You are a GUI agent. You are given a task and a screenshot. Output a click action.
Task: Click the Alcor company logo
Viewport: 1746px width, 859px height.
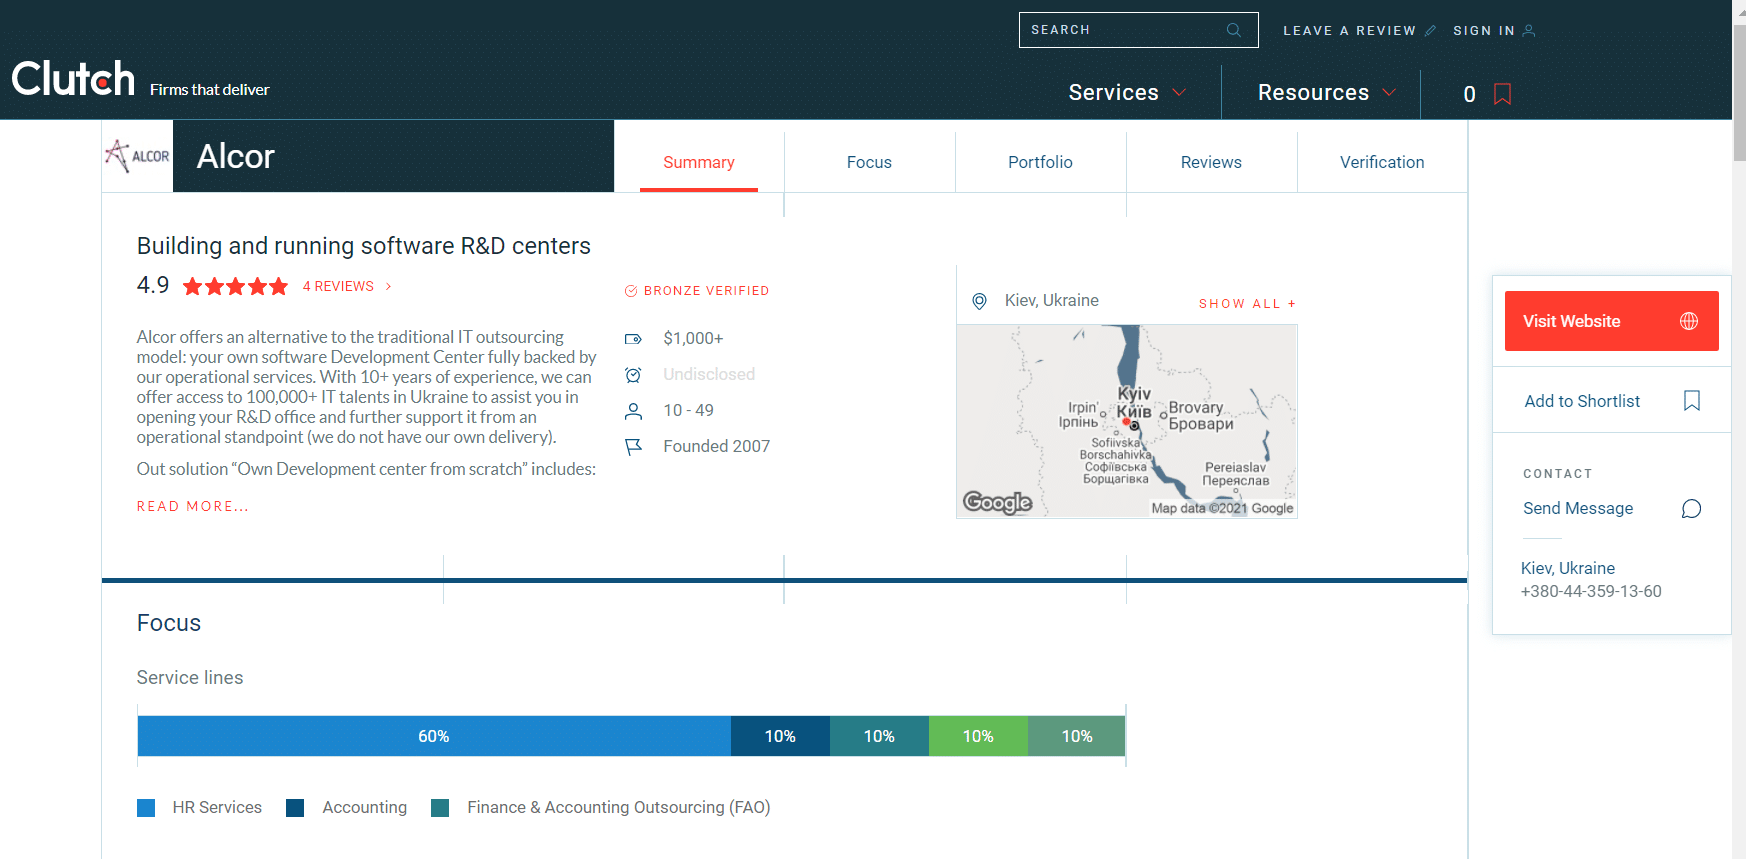(138, 156)
